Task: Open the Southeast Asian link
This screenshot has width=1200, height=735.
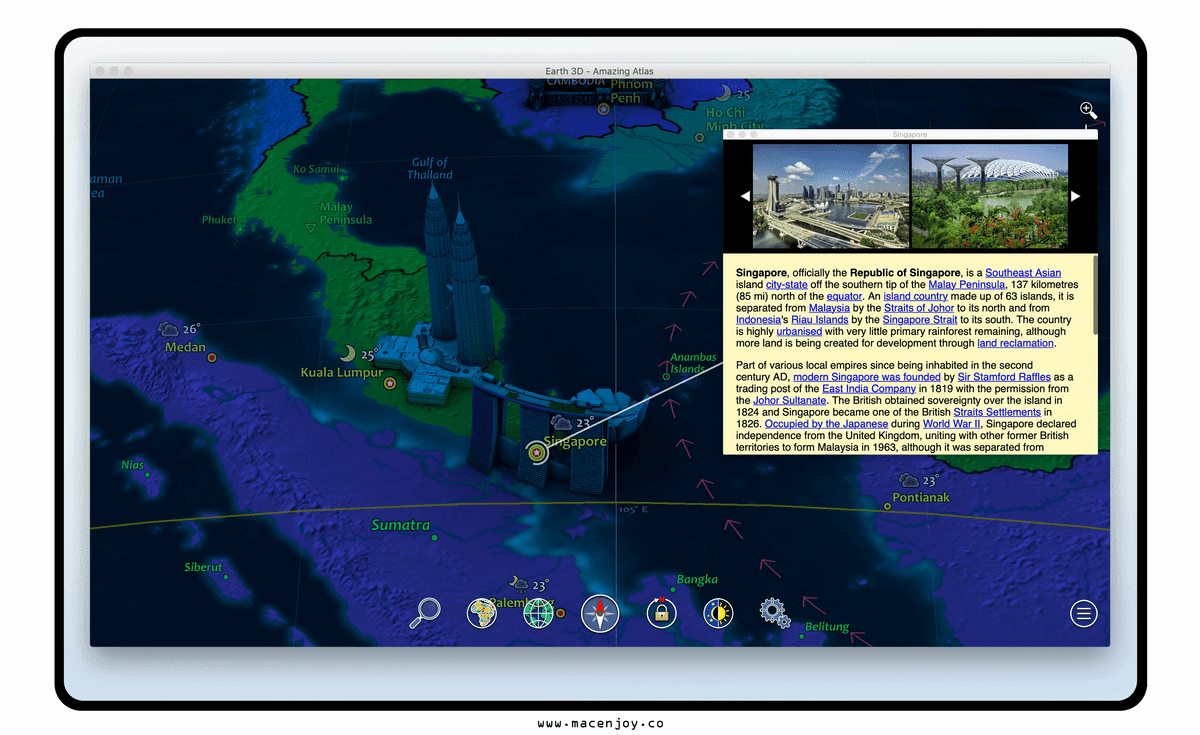Action: [x=1023, y=272]
